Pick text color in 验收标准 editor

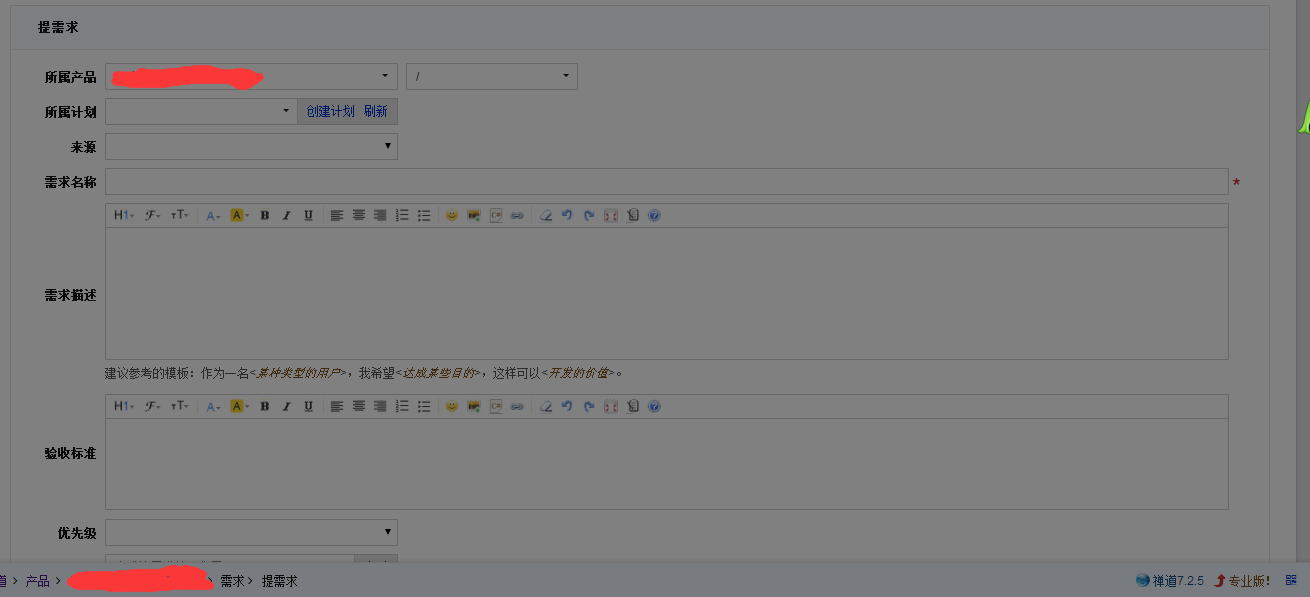[x=213, y=406]
